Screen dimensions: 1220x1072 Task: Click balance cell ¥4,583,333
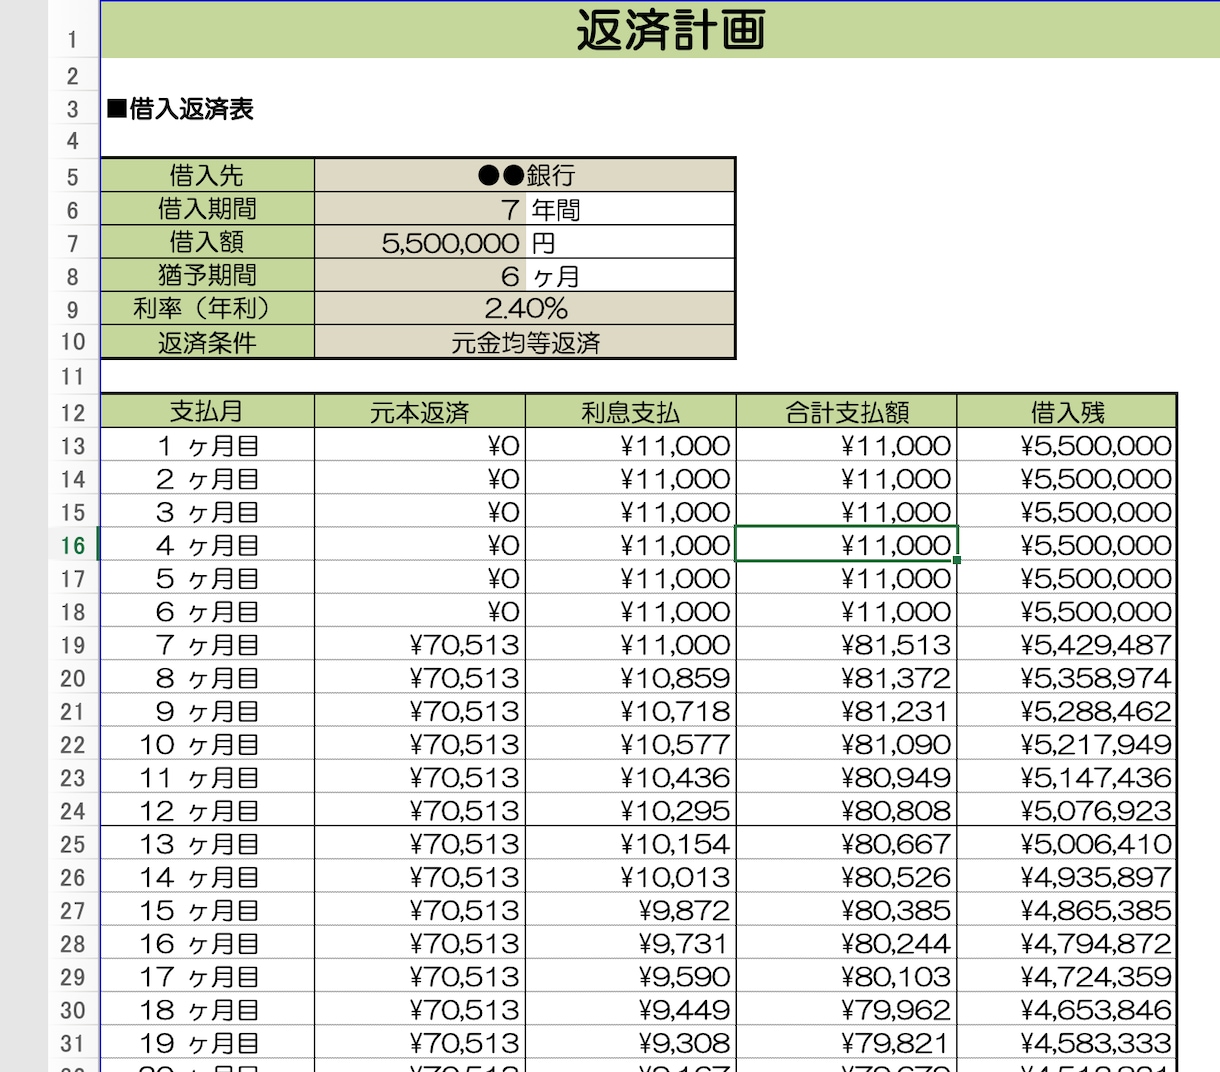coord(1067,1043)
